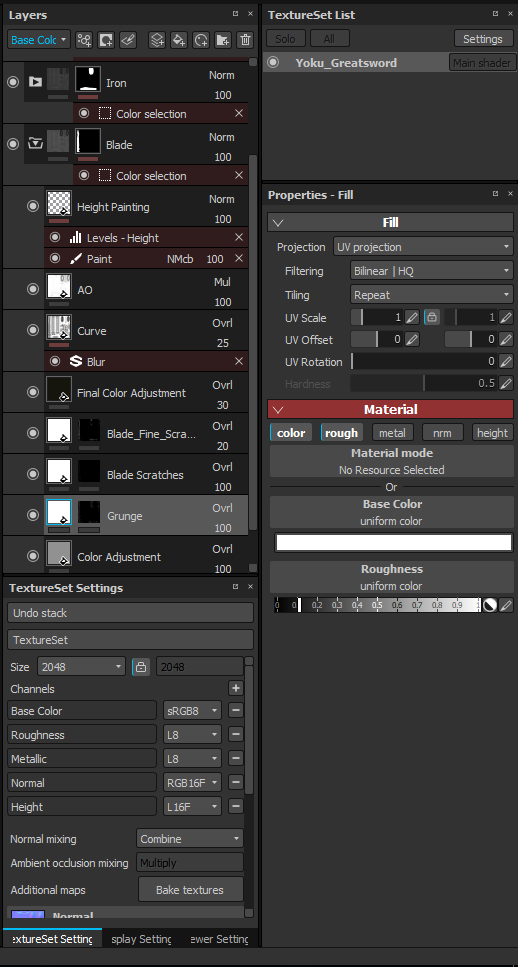518x967 pixels.
Task: Click plus icon to add a channel
Action: (x=236, y=688)
